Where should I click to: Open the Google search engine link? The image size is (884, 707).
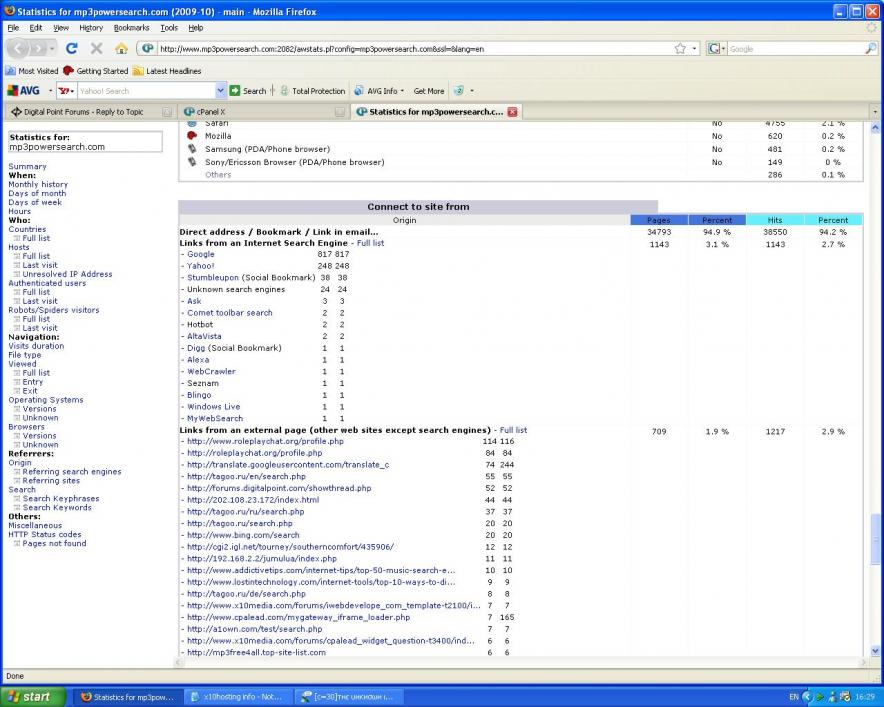point(200,254)
